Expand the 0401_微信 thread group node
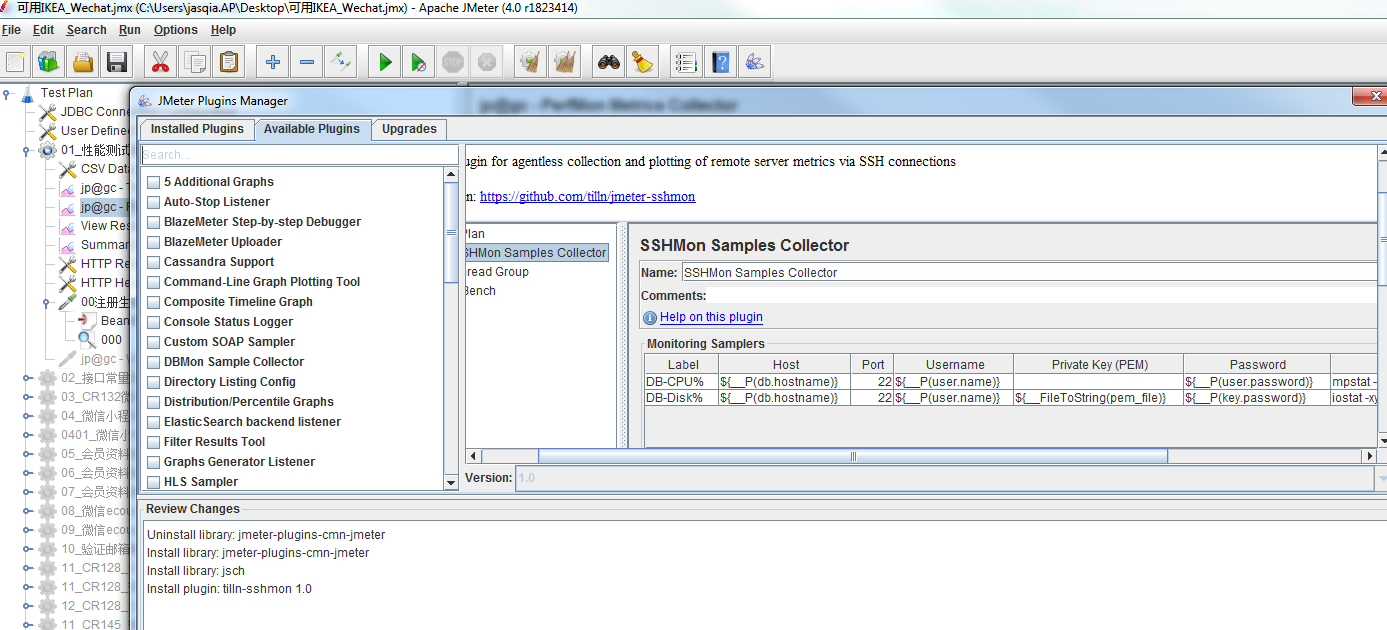The height and width of the screenshot is (630, 1387). 27,435
